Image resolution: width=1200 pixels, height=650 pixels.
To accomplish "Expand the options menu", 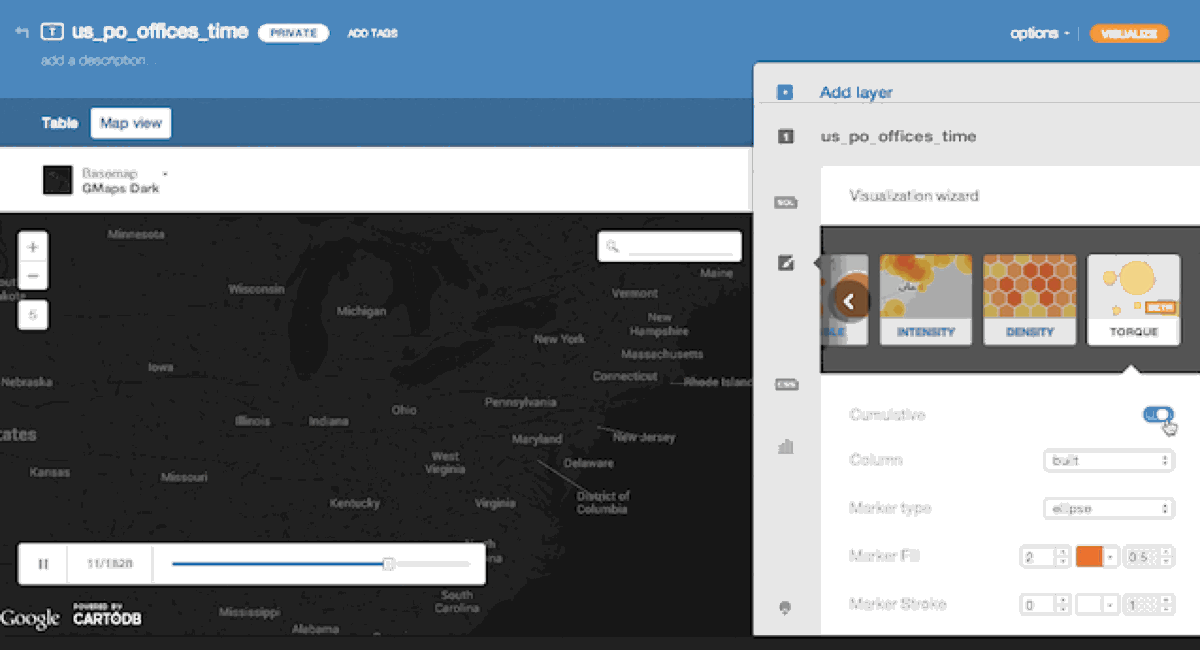I will (x=1039, y=33).
